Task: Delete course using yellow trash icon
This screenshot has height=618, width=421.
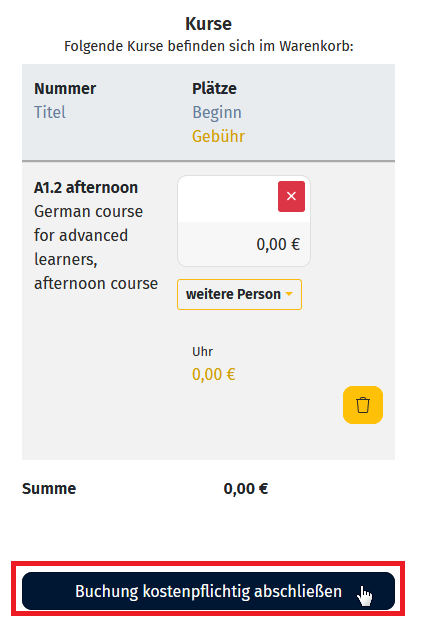Action: (363, 405)
